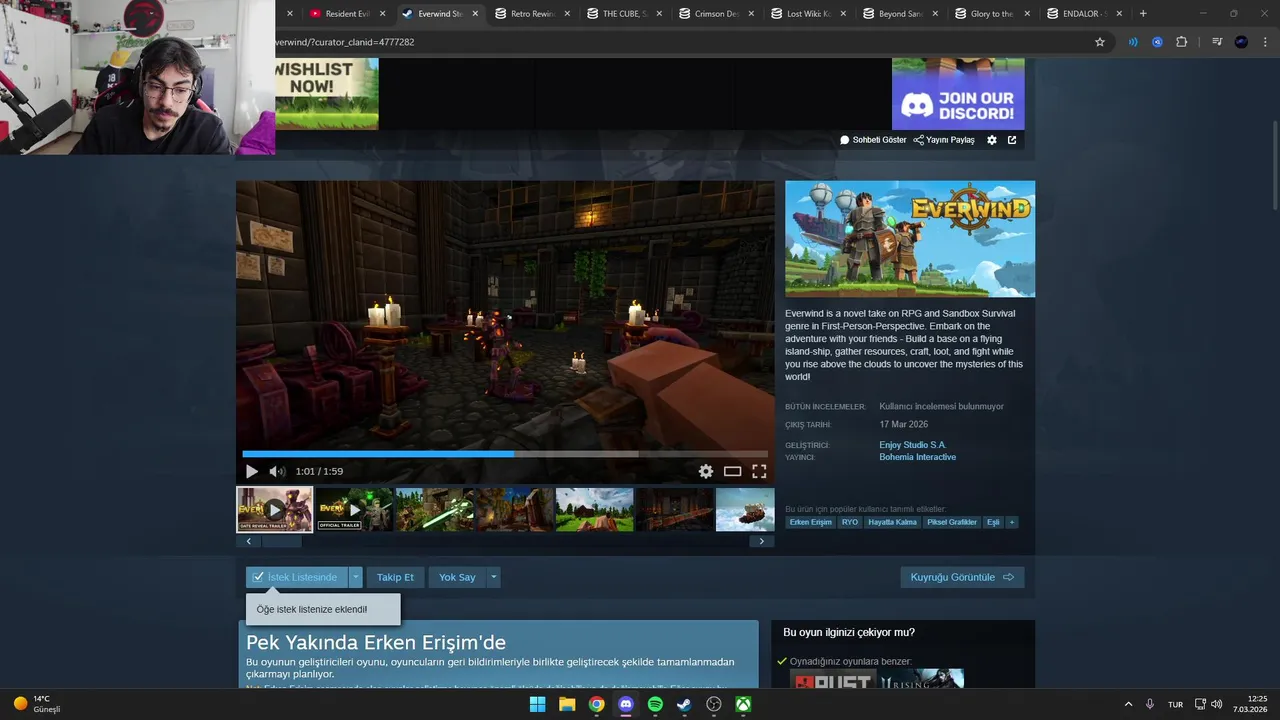Open the Bohemia Interactive publisher link
This screenshot has width=1280, height=720.
[x=917, y=457]
